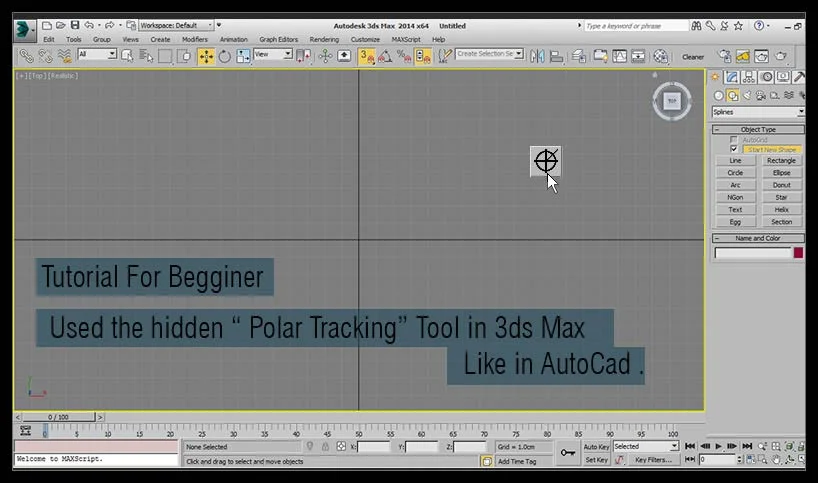This screenshot has height=483, width=818.
Task: Open the View reference coordinate dropdown
Action: click(x=273, y=54)
